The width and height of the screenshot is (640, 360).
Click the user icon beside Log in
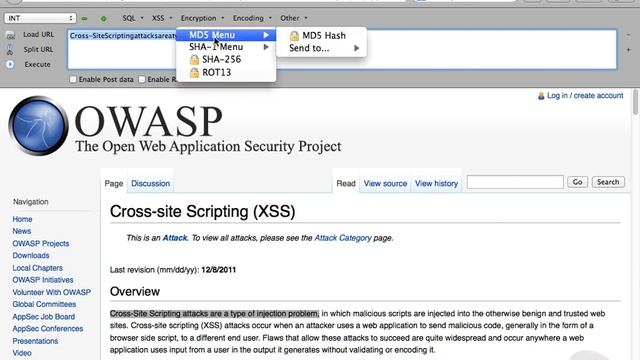(x=541, y=96)
